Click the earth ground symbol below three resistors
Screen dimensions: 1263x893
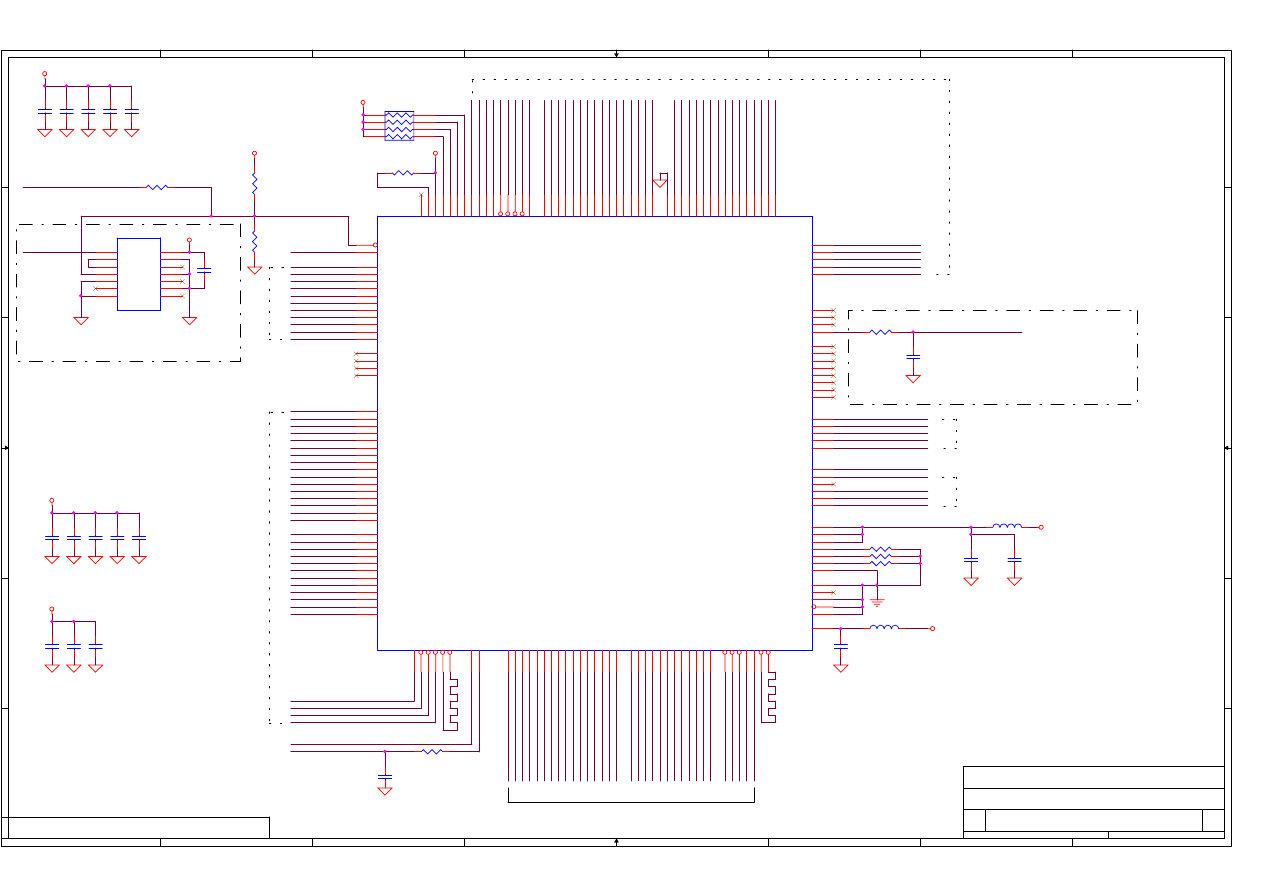click(x=877, y=602)
